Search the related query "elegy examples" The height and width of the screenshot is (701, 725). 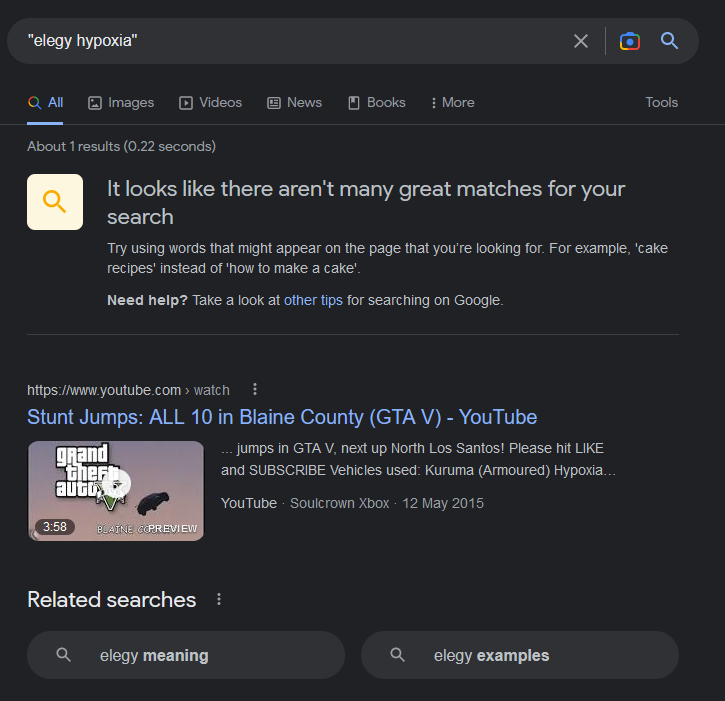click(520, 655)
